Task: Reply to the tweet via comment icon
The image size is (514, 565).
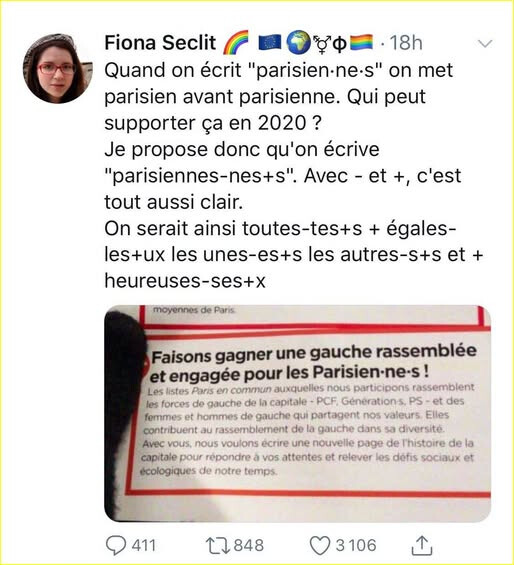Action: click(116, 546)
